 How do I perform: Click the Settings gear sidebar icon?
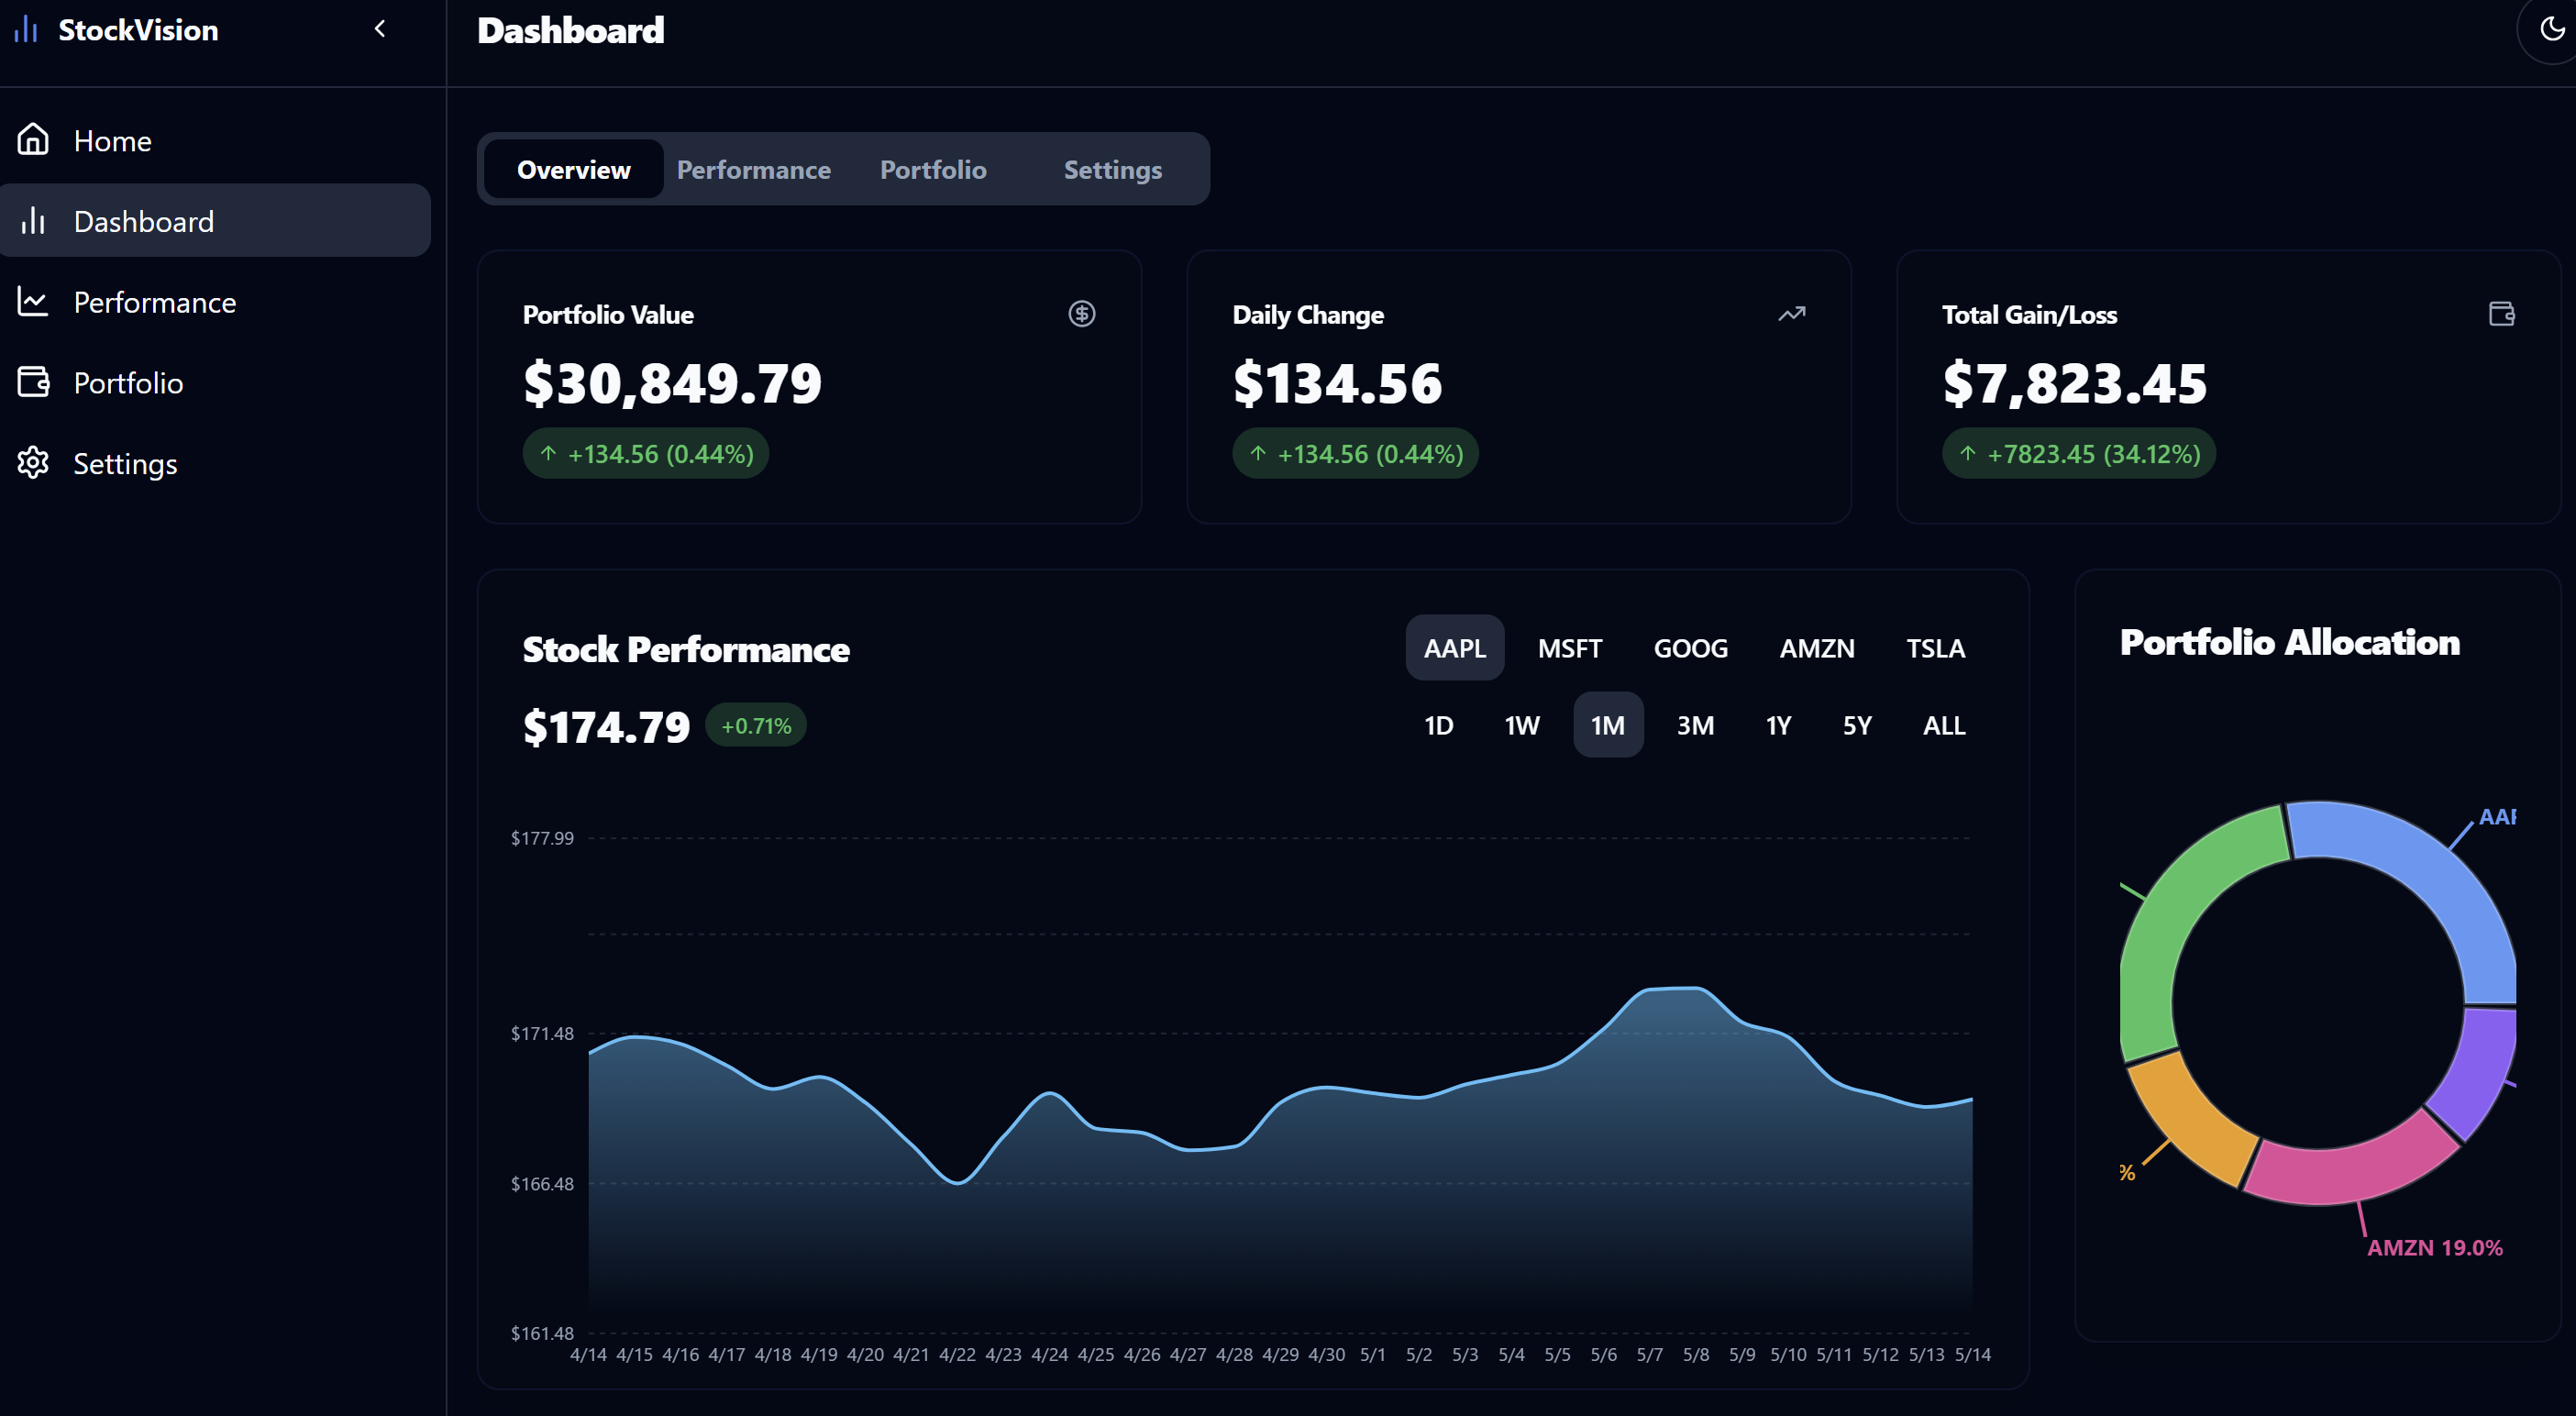point(33,463)
